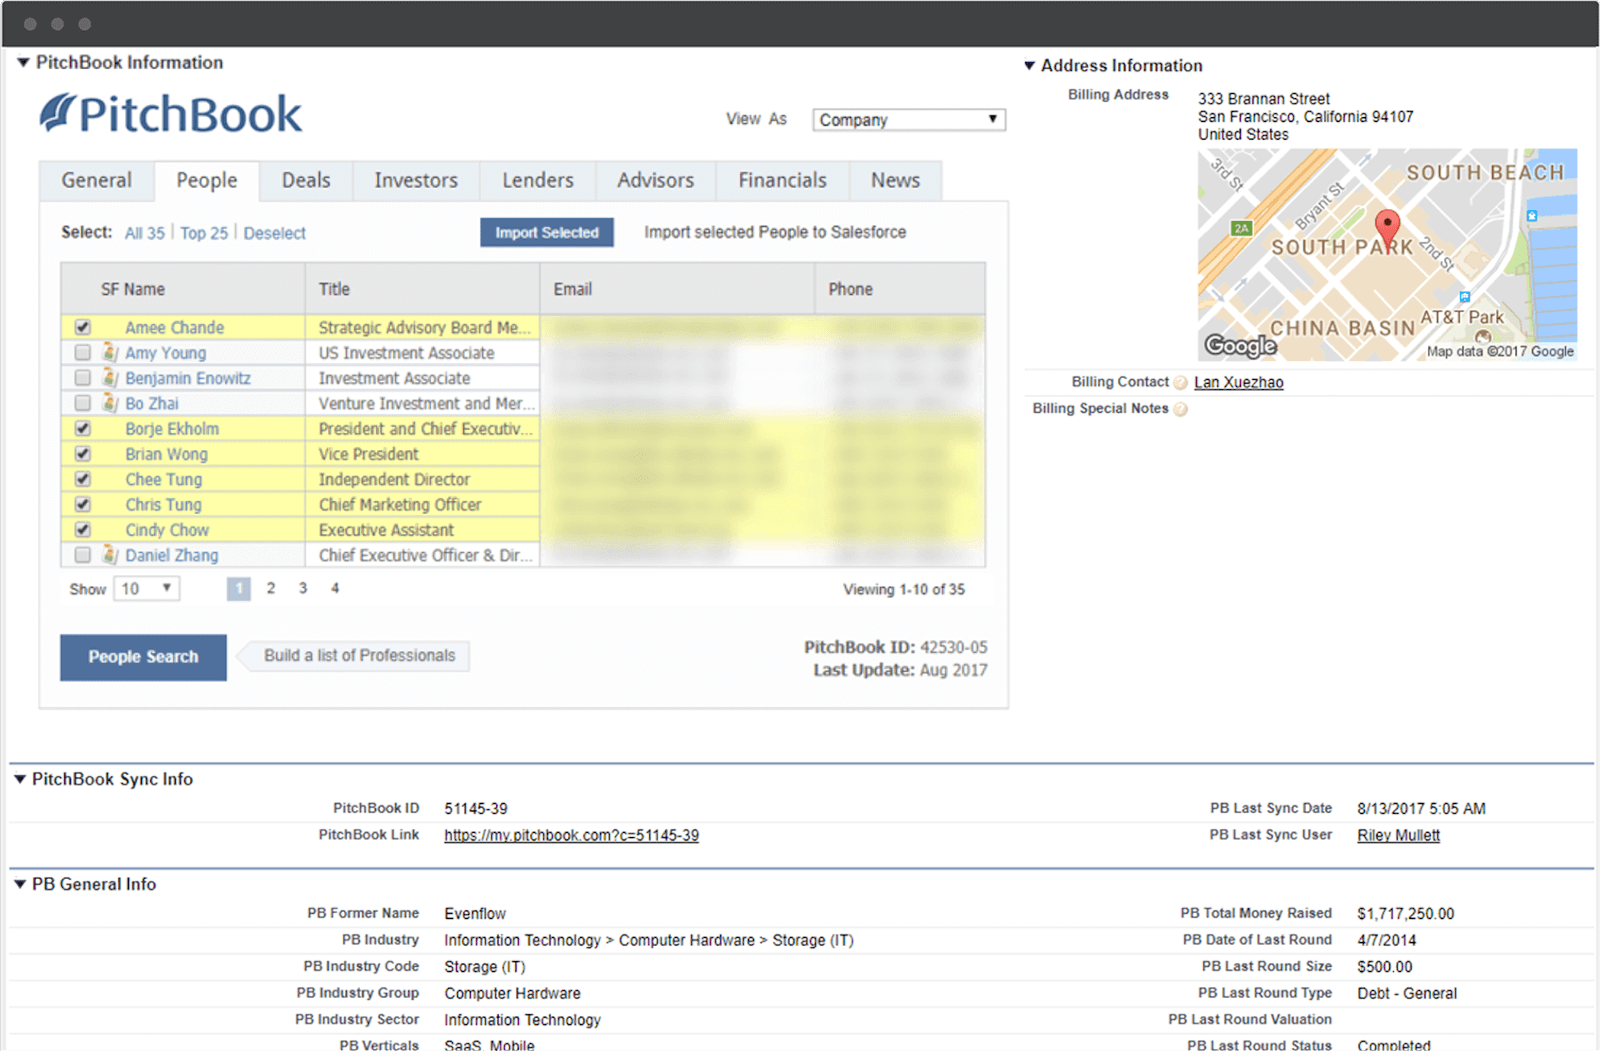Click the Google logo on the map

pyautogui.click(x=1240, y=346)
